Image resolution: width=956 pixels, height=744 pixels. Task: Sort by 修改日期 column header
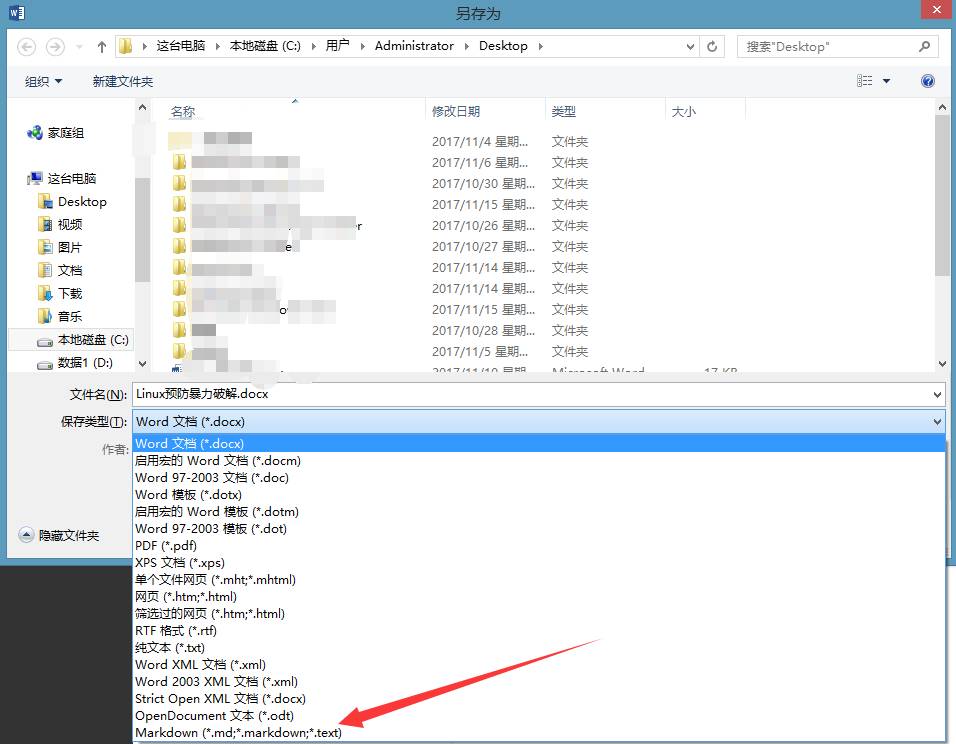tap(455, 112)
